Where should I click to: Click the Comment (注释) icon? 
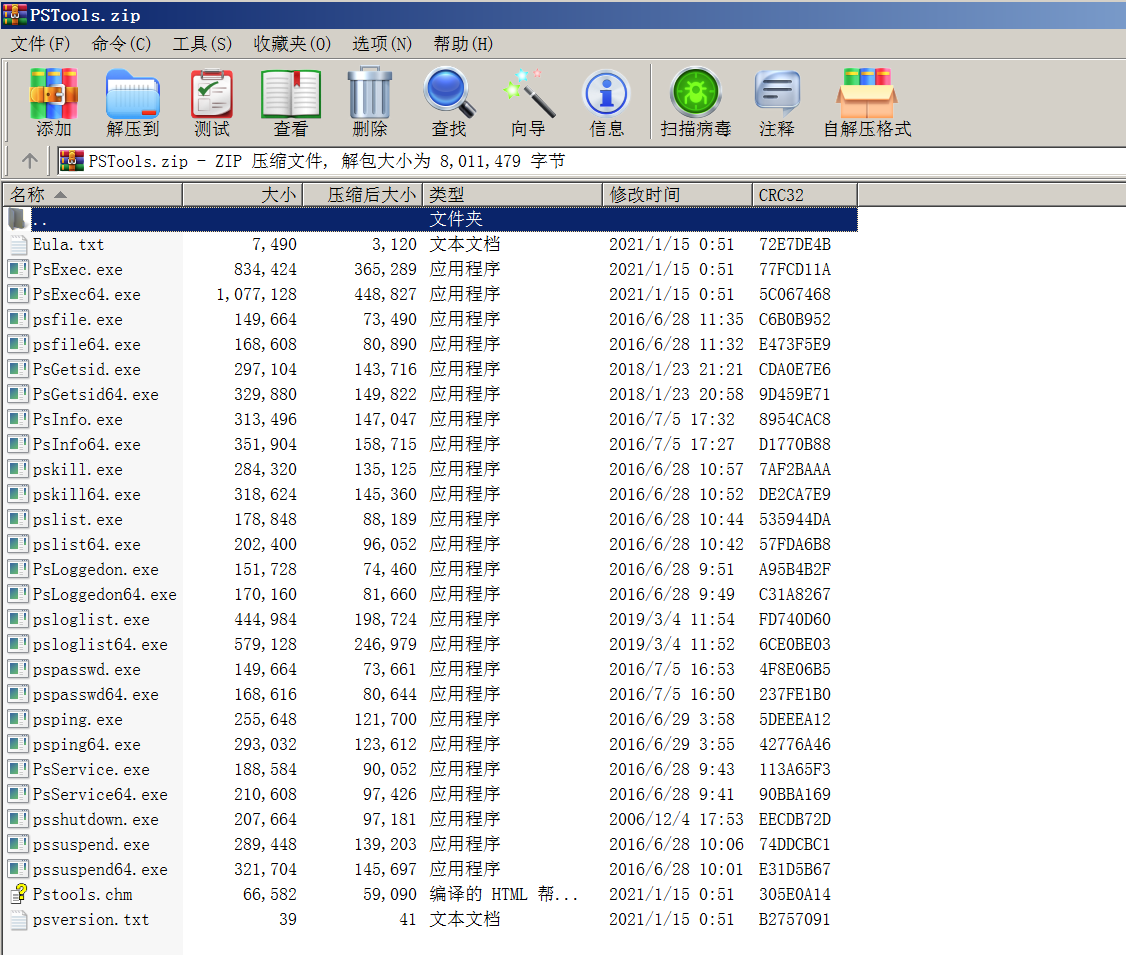point(777,93)
